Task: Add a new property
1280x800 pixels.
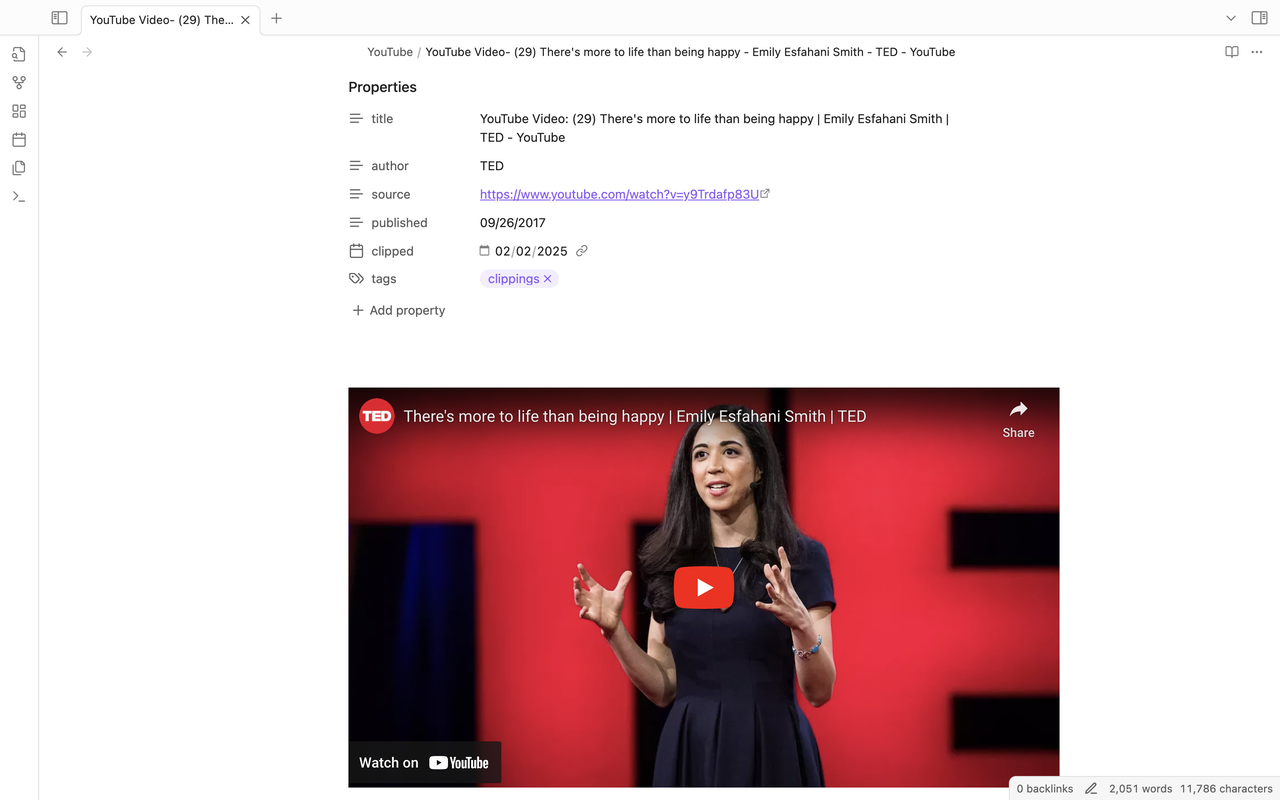Action: 399,310
